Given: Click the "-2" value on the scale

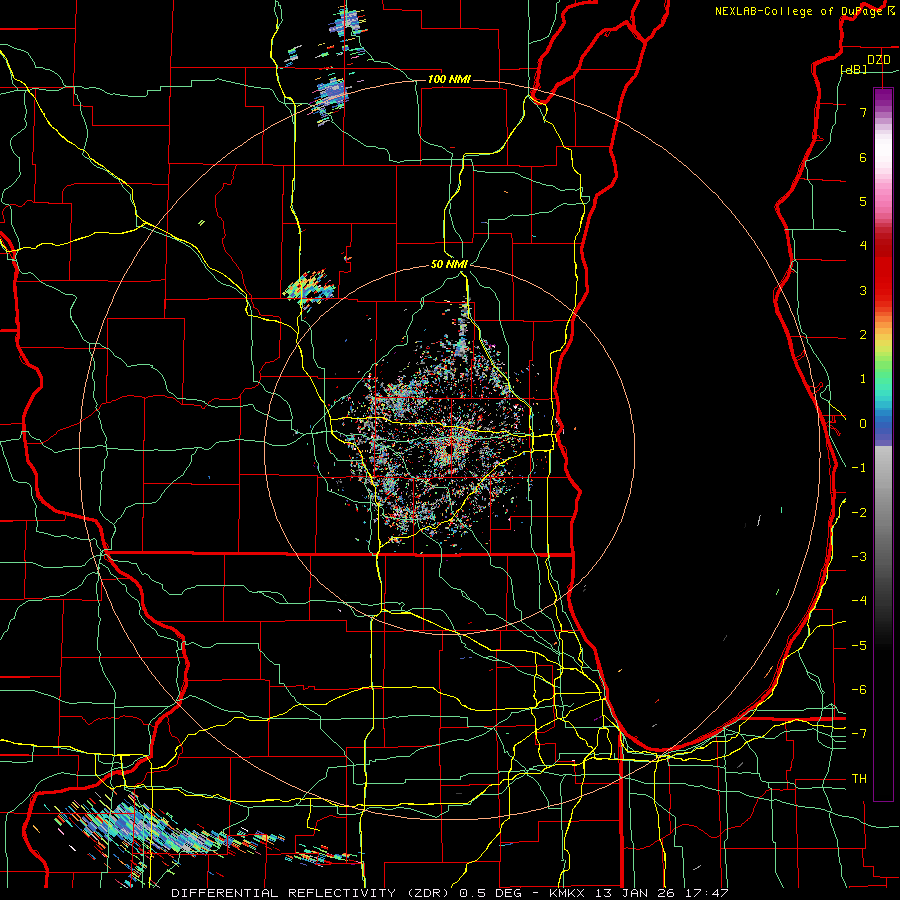Looking at the screenshot, I should [x=859, y=513].
